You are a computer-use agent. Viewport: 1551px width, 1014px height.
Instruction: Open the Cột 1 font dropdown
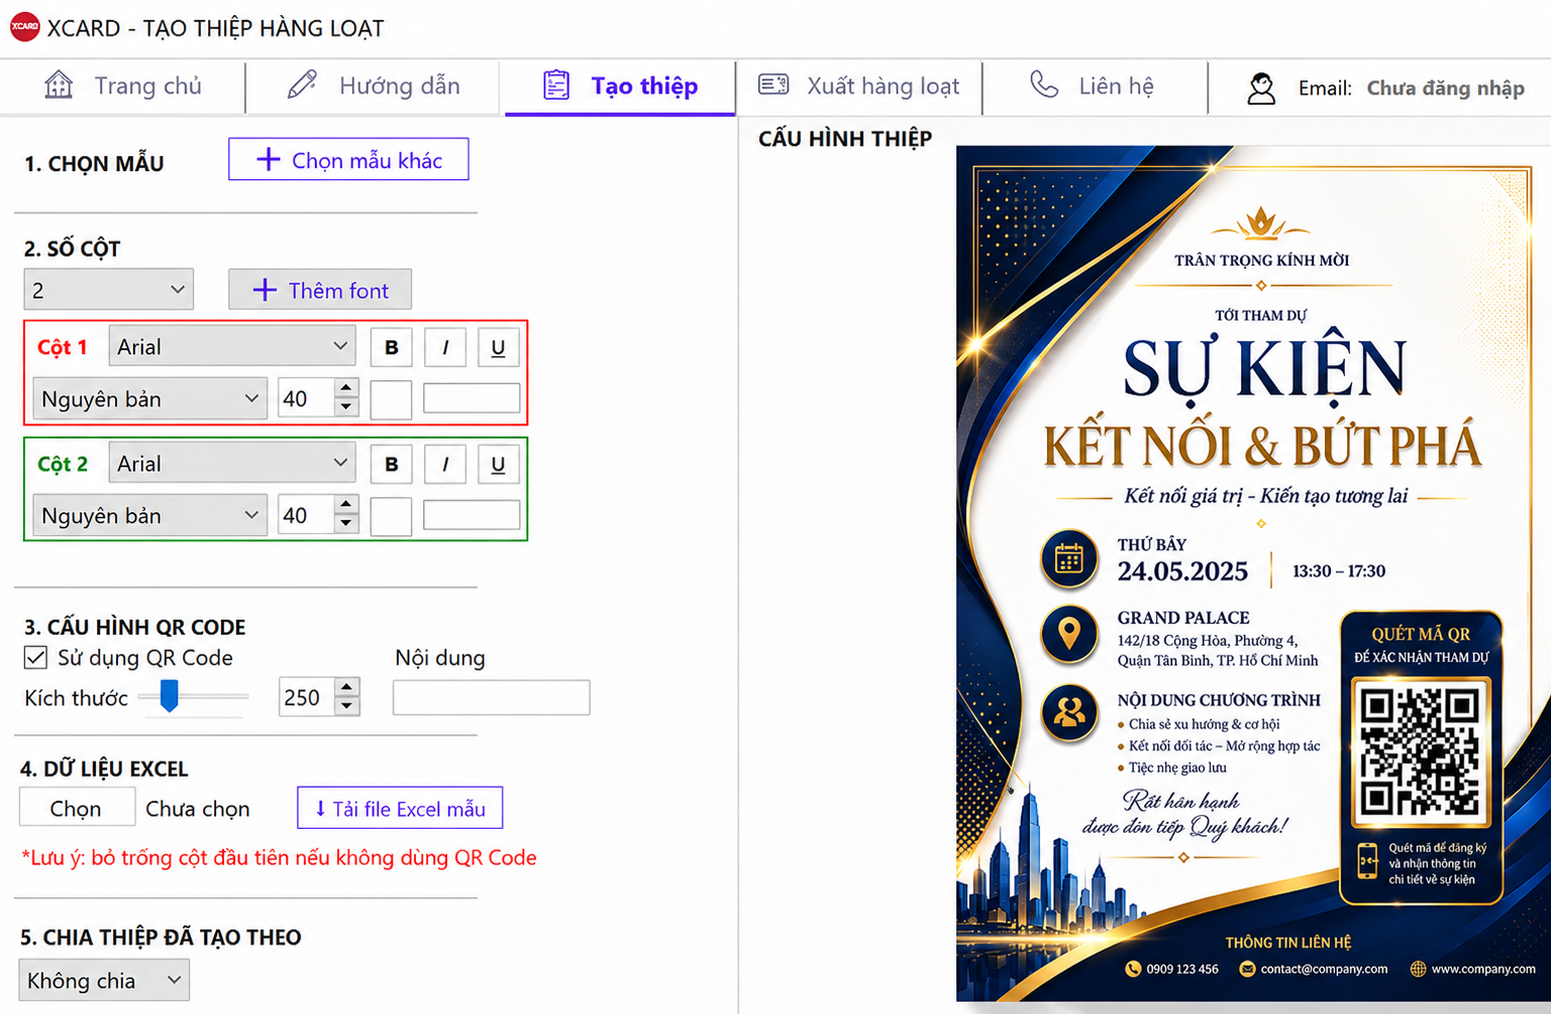[x=232, y=347]
